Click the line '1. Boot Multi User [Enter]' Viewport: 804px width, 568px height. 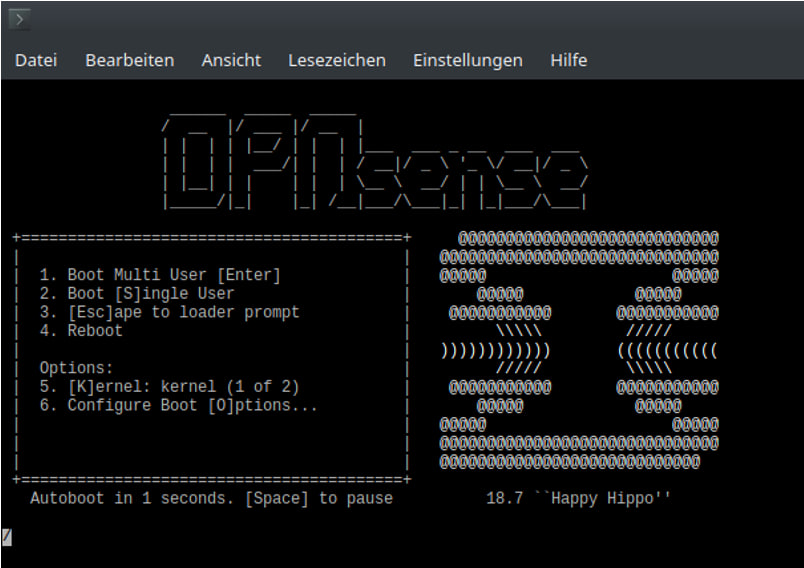(x=160, y=275)
